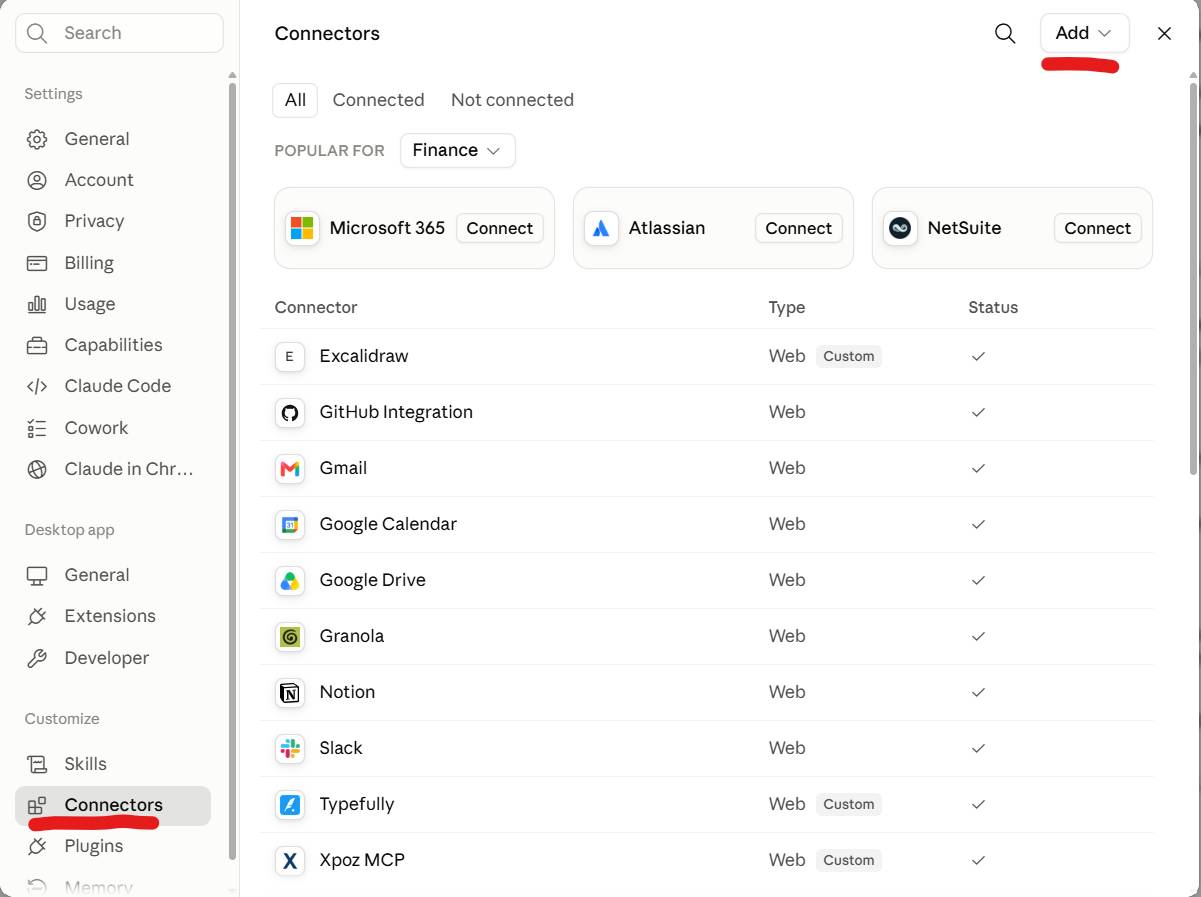Connect Atlassian
This screenshot has width=1201, height=897.
(x=798, y=228)
